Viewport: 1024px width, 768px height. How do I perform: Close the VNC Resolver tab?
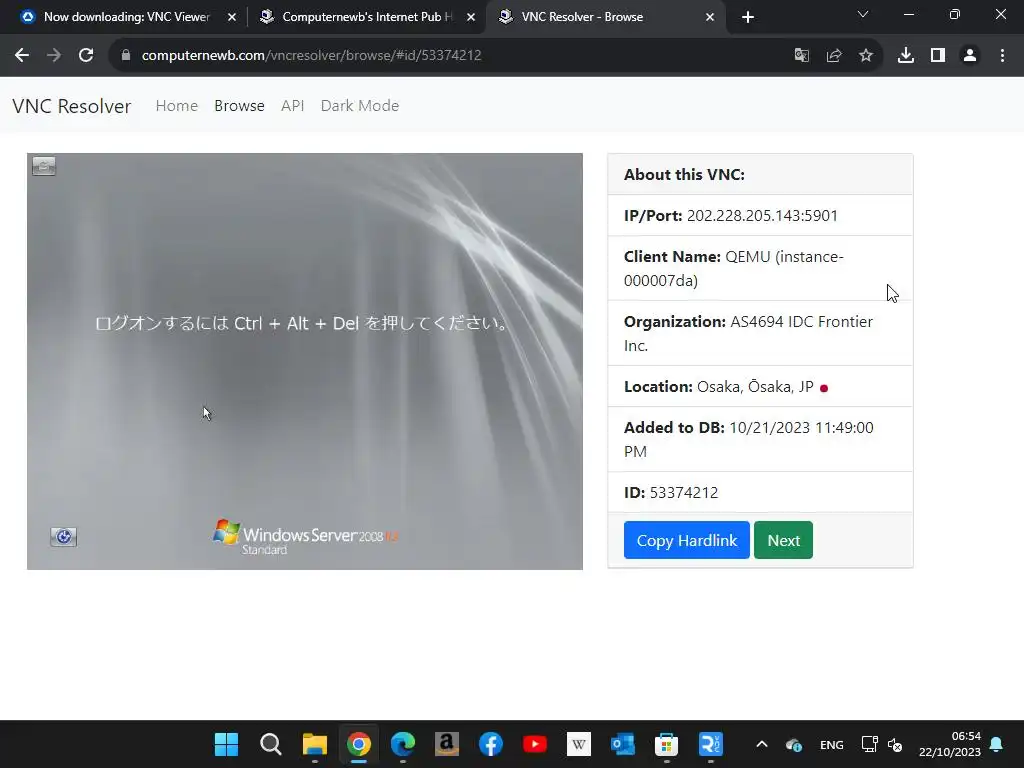pos(710,17)
